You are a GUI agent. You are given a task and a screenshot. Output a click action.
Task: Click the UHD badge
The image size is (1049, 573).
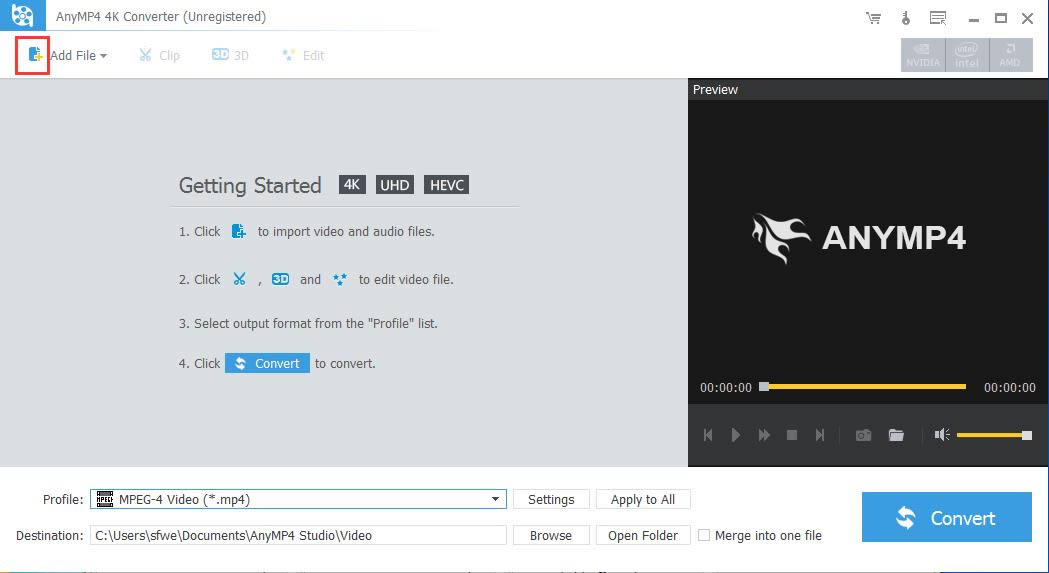click(395, 185)
